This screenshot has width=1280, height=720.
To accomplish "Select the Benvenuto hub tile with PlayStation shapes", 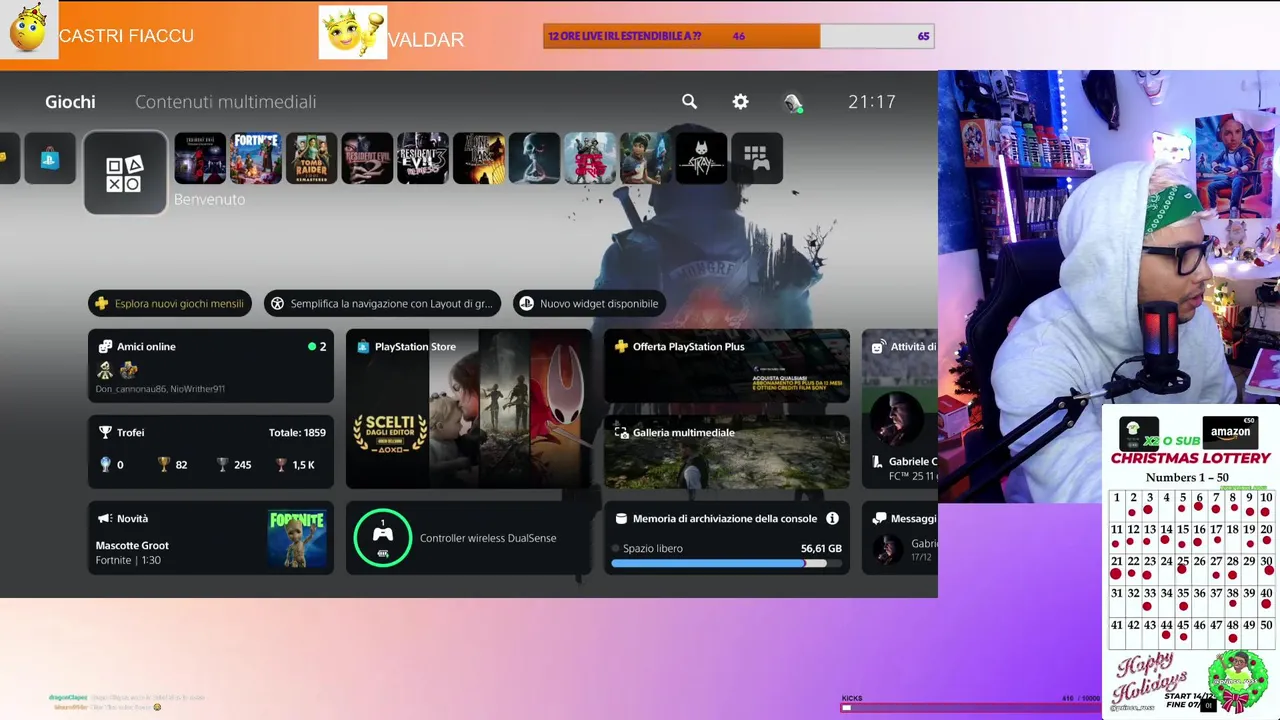I will point(125,173).
